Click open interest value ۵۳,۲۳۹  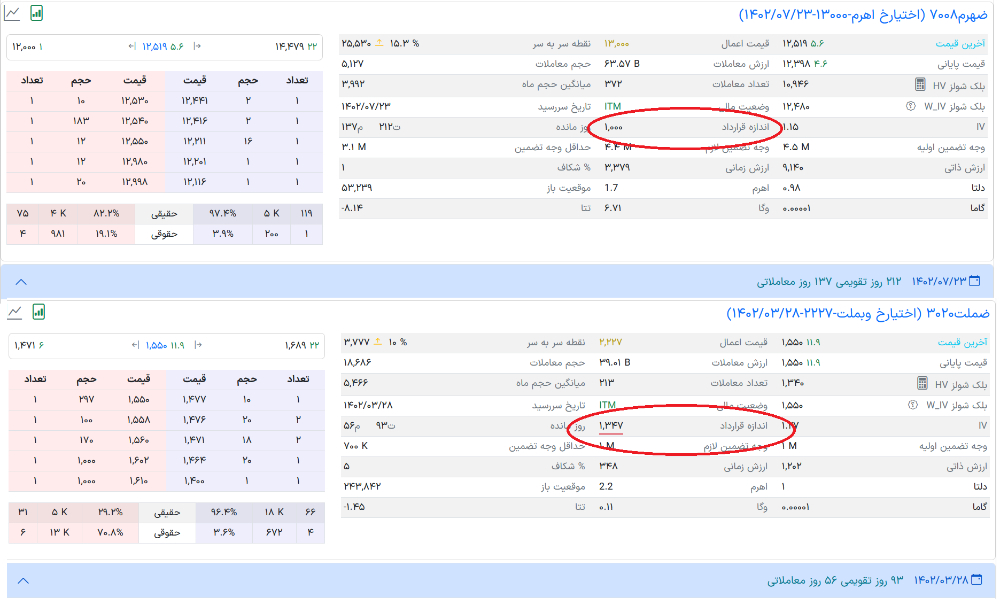(357, 187)
